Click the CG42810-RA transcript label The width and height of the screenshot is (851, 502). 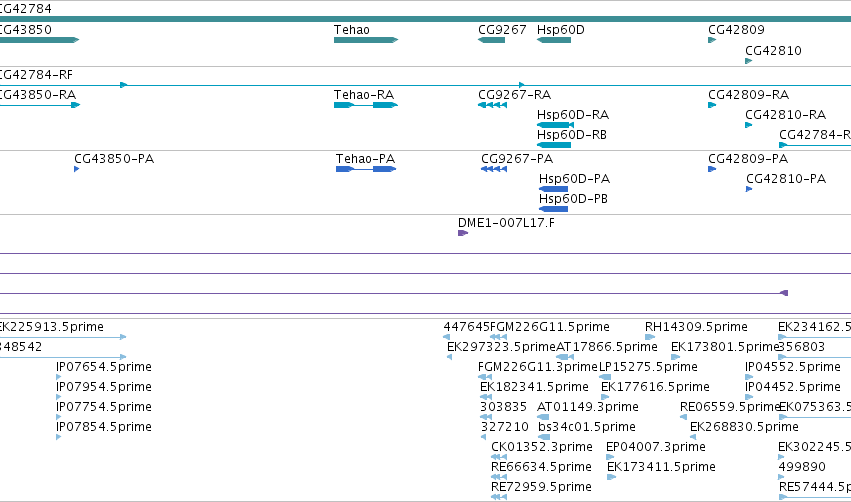[785, 115]
